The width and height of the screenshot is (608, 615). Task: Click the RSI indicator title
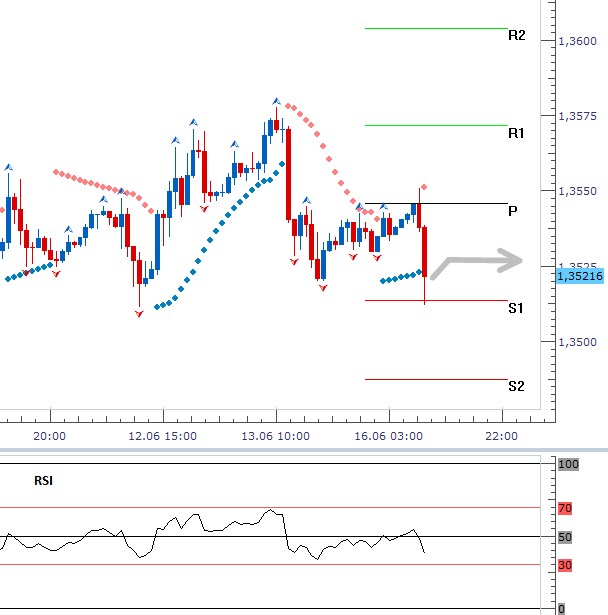pyautogui.click(x=43, y=480)
